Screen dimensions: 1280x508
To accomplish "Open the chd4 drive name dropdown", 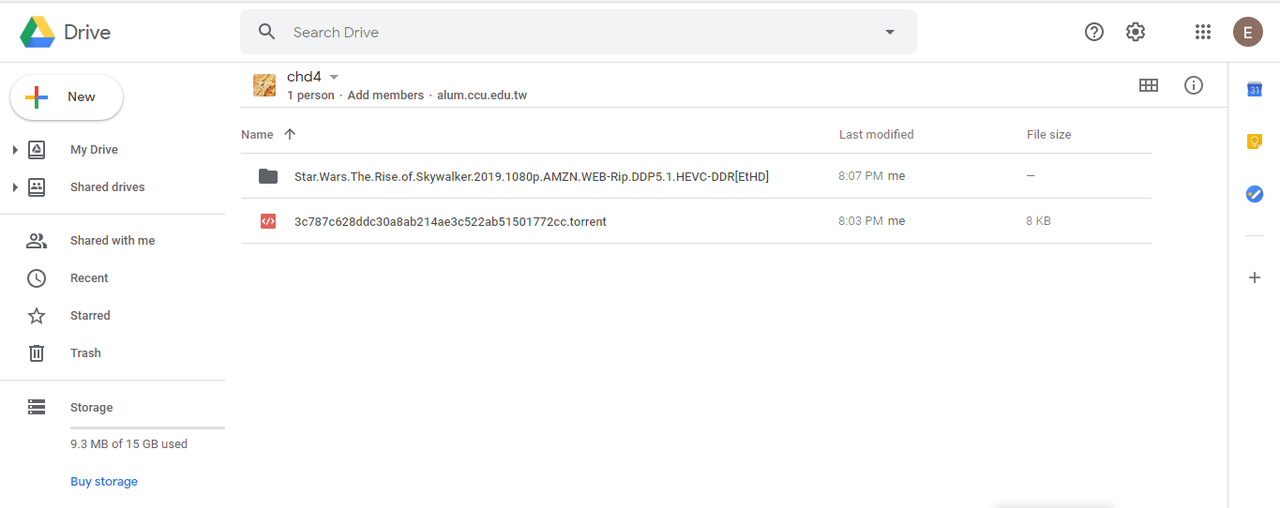I will coord(334,77).
